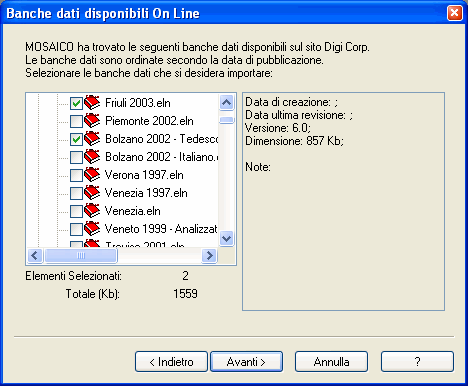Click the book icon for Veneto 1999 - Analizzat
Viewport: 468px width, 386px height.
pyautogui.click(x=92, y=229)
